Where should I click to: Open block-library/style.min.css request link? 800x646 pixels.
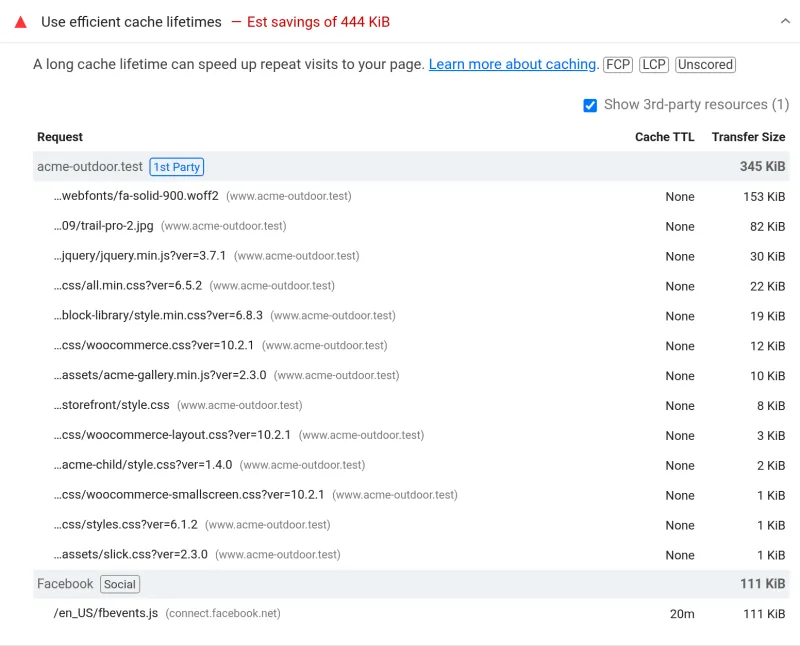[x=158, y=315]
